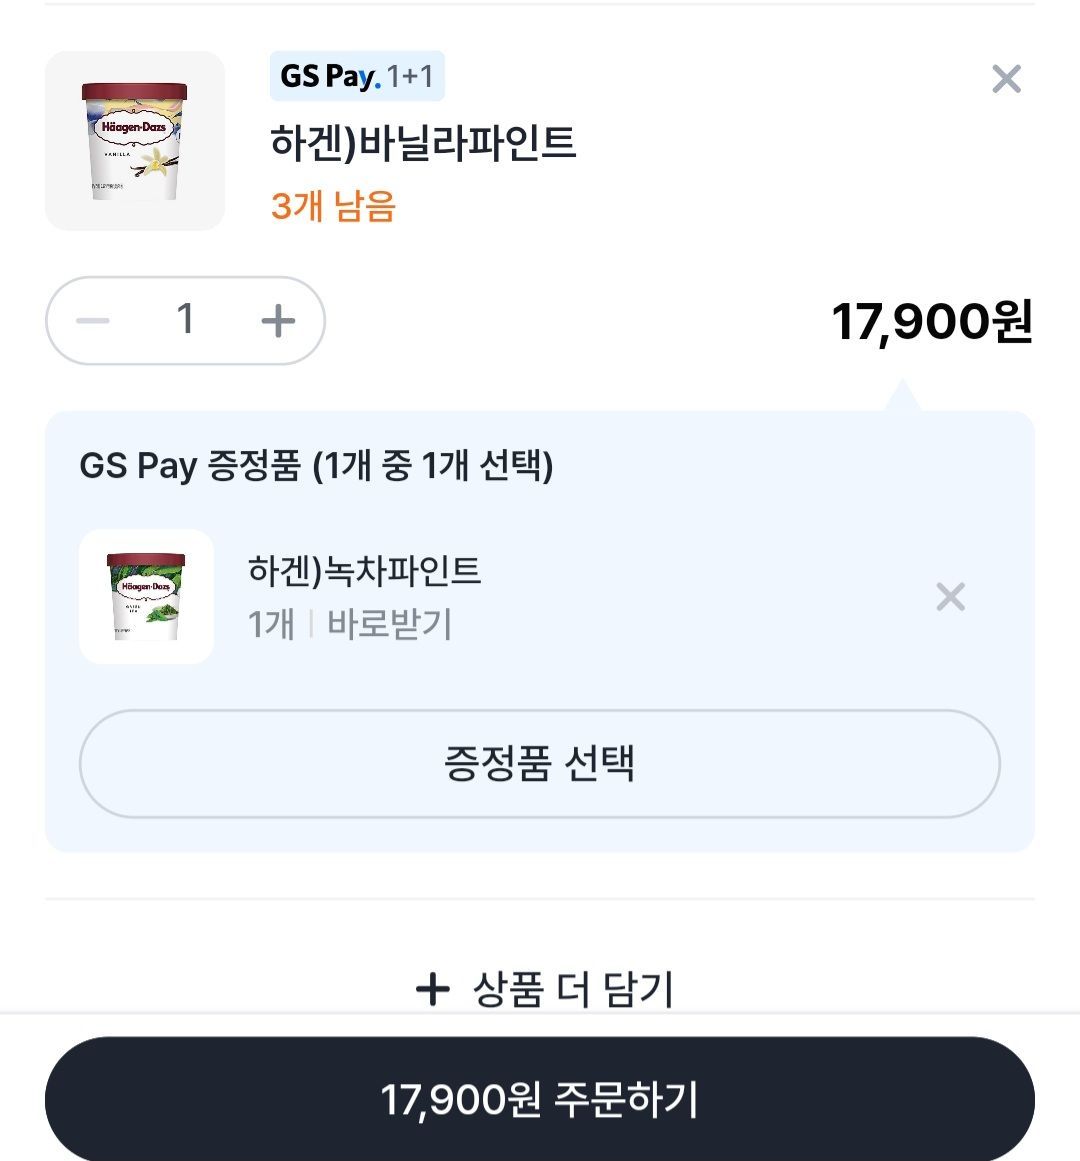Image resolution: width=1080 pixels, height=1161 pixels.
Task: Click the quantity value field showing 1
Action: point(185,321)
